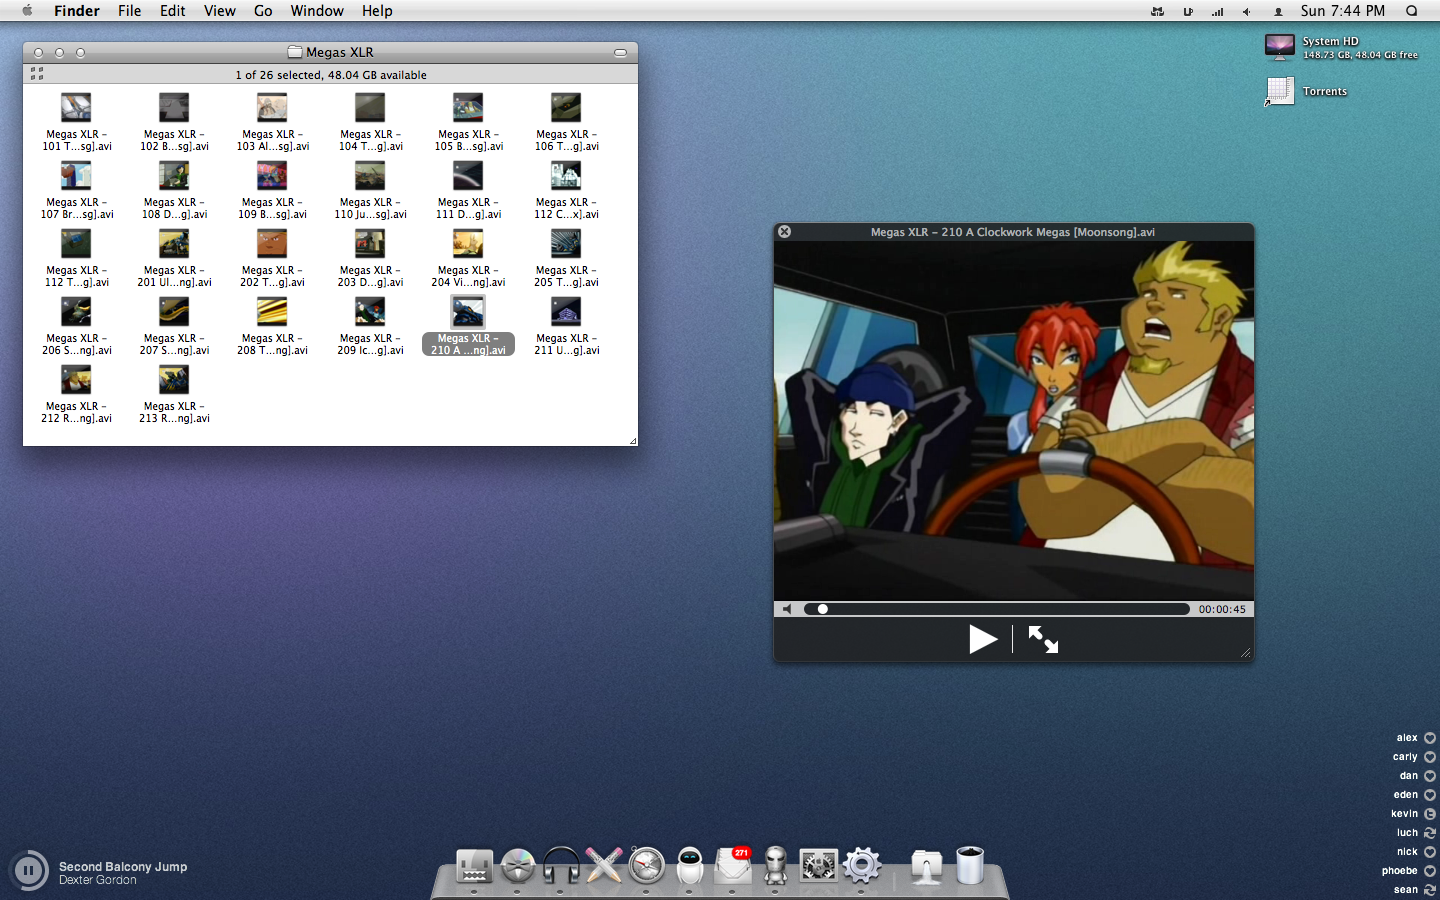Select Megas XLR 201 avi file
Screen dimensions: 1440x900
click(x=174, y=259)
